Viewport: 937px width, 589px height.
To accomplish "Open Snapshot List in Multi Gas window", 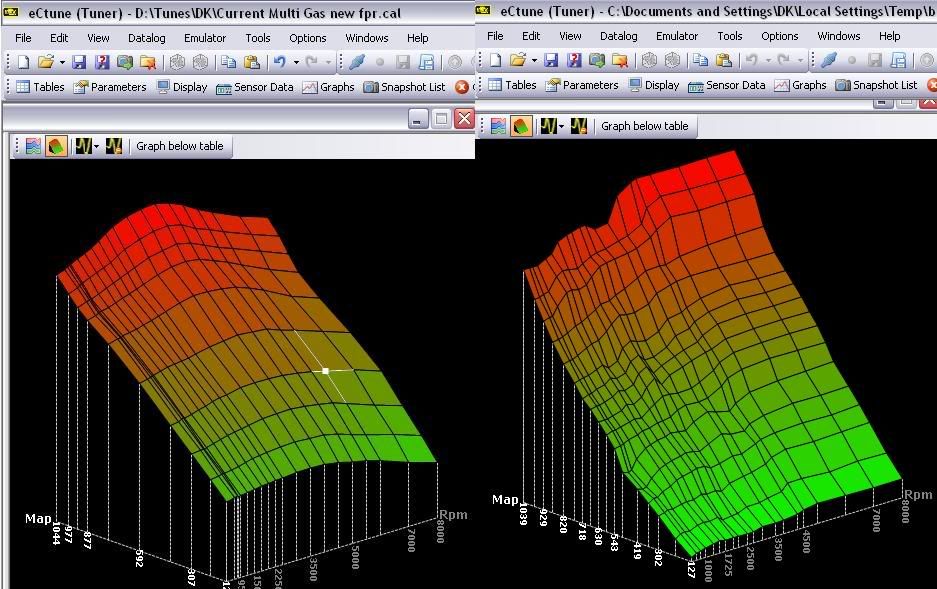I will coord(405,87).
